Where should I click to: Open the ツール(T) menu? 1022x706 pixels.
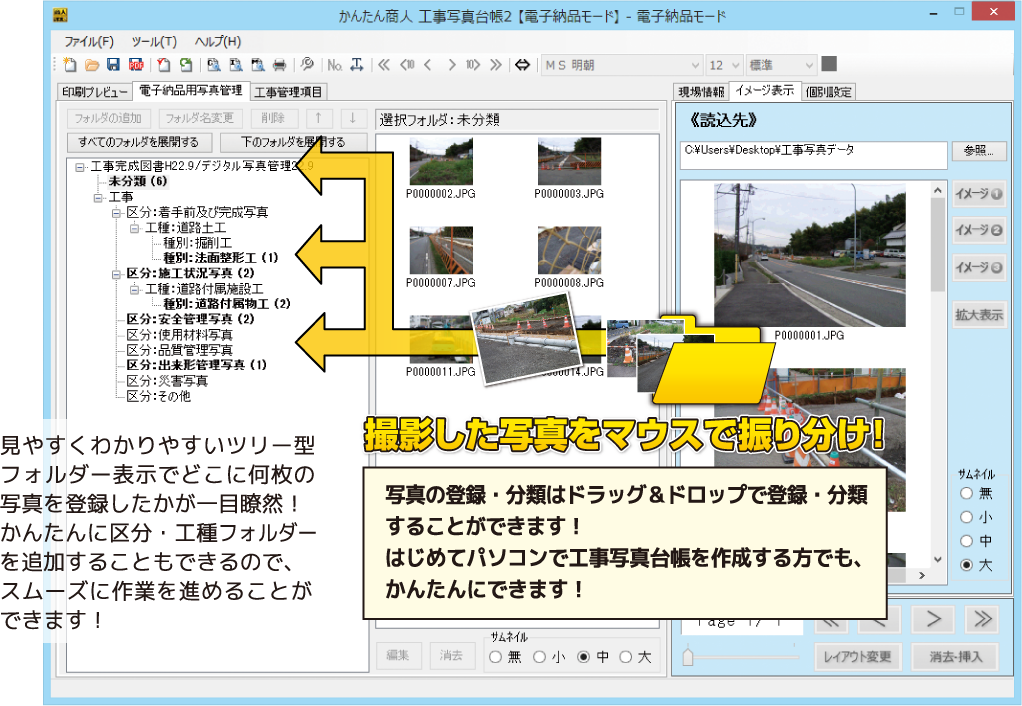click(x=154, y=42)
